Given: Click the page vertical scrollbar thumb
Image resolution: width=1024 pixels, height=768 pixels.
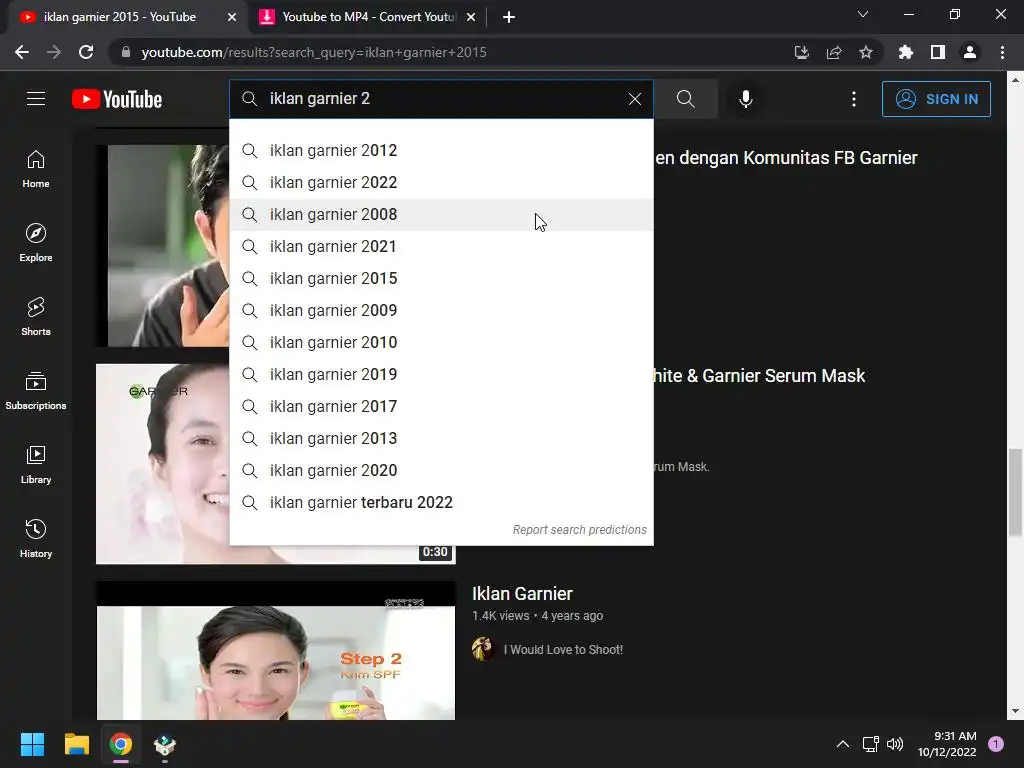Looking at the screenshot, I should click(1014, 491).
